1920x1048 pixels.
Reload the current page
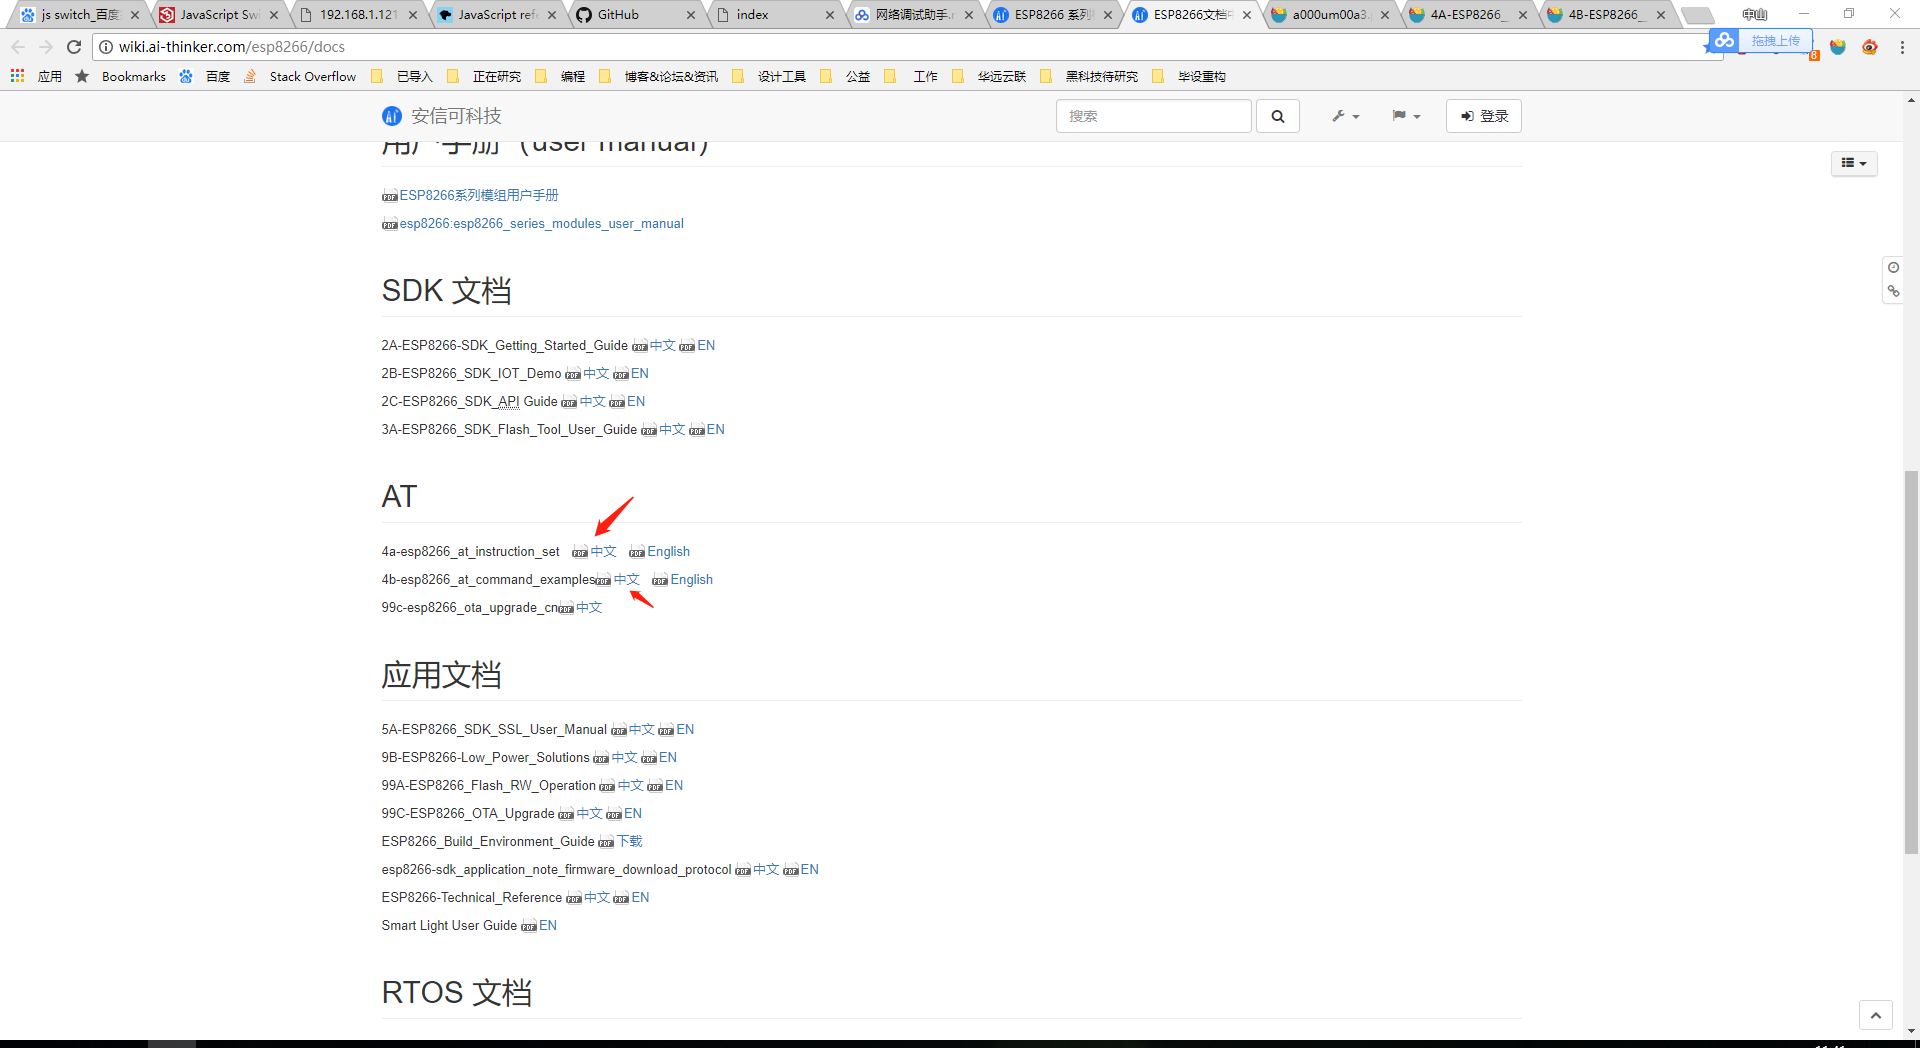[x=74, y=47]
